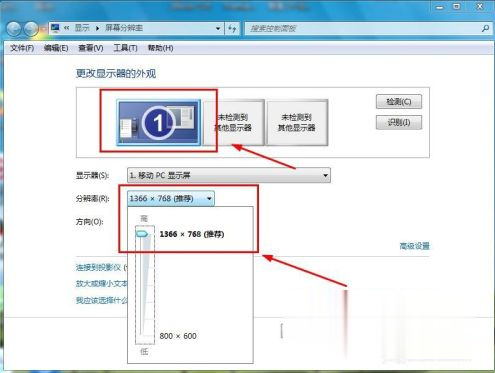Click the refresh icon beside address bar
Image resolution: width=495 pixels, height=373 pixels.
tap(232, 29)
